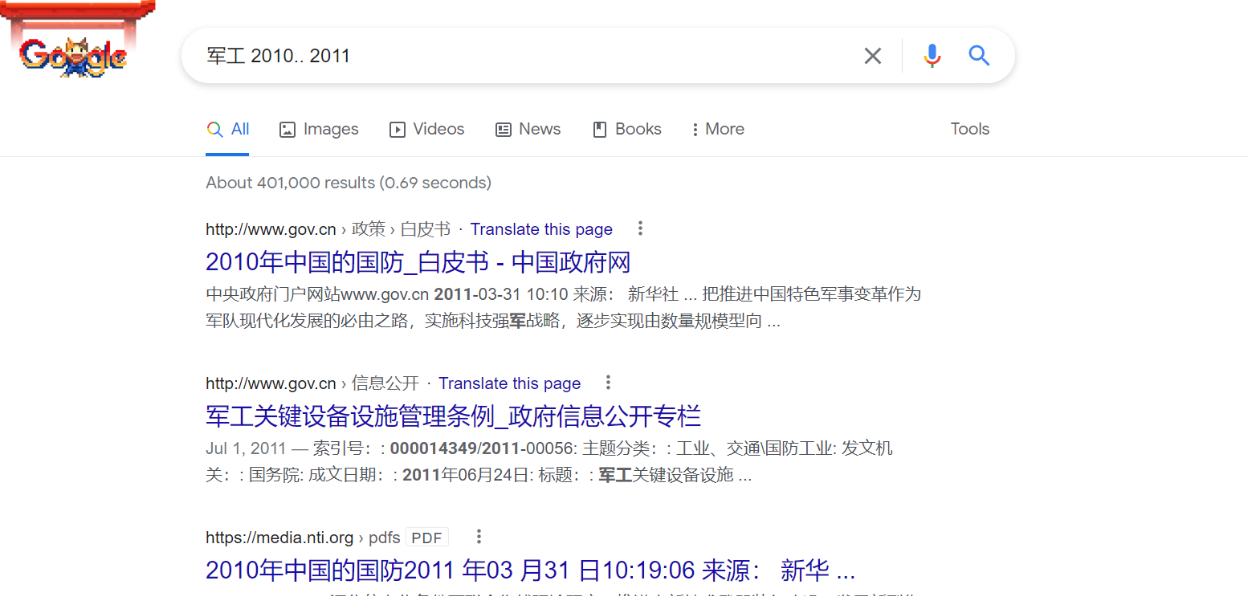Open the Tools filter options

[x=969, y=129]
